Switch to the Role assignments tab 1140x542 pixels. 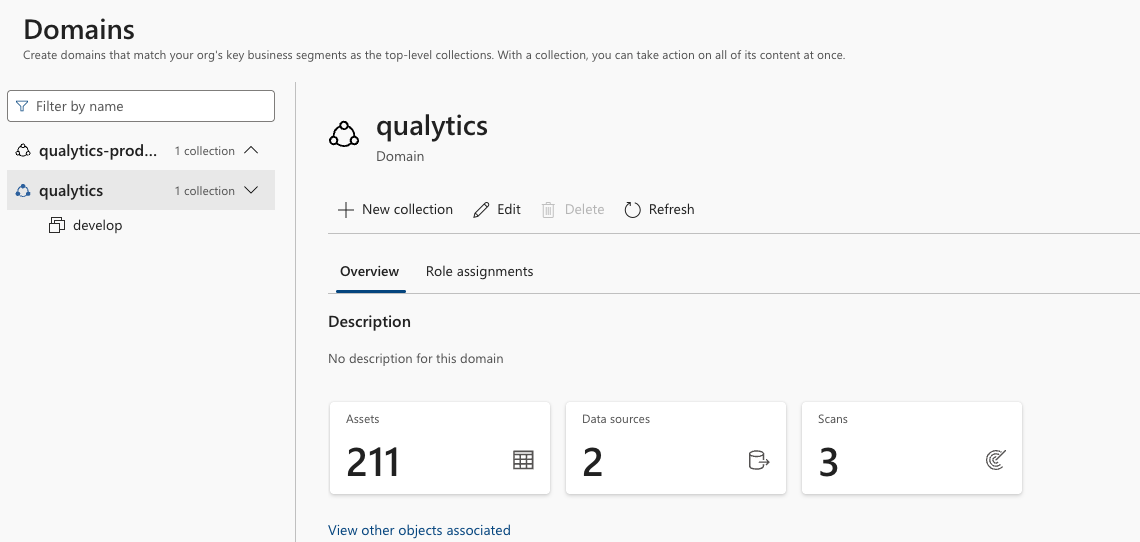click(x=479, y=272)
